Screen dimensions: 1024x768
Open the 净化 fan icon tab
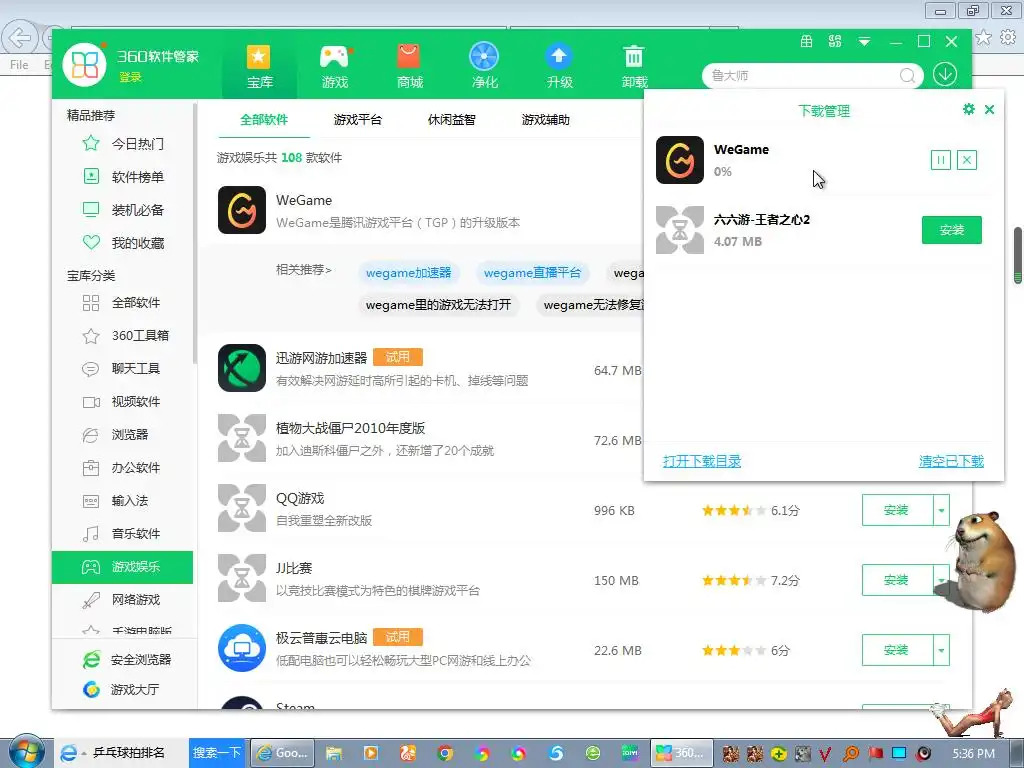tap(484, 67)
